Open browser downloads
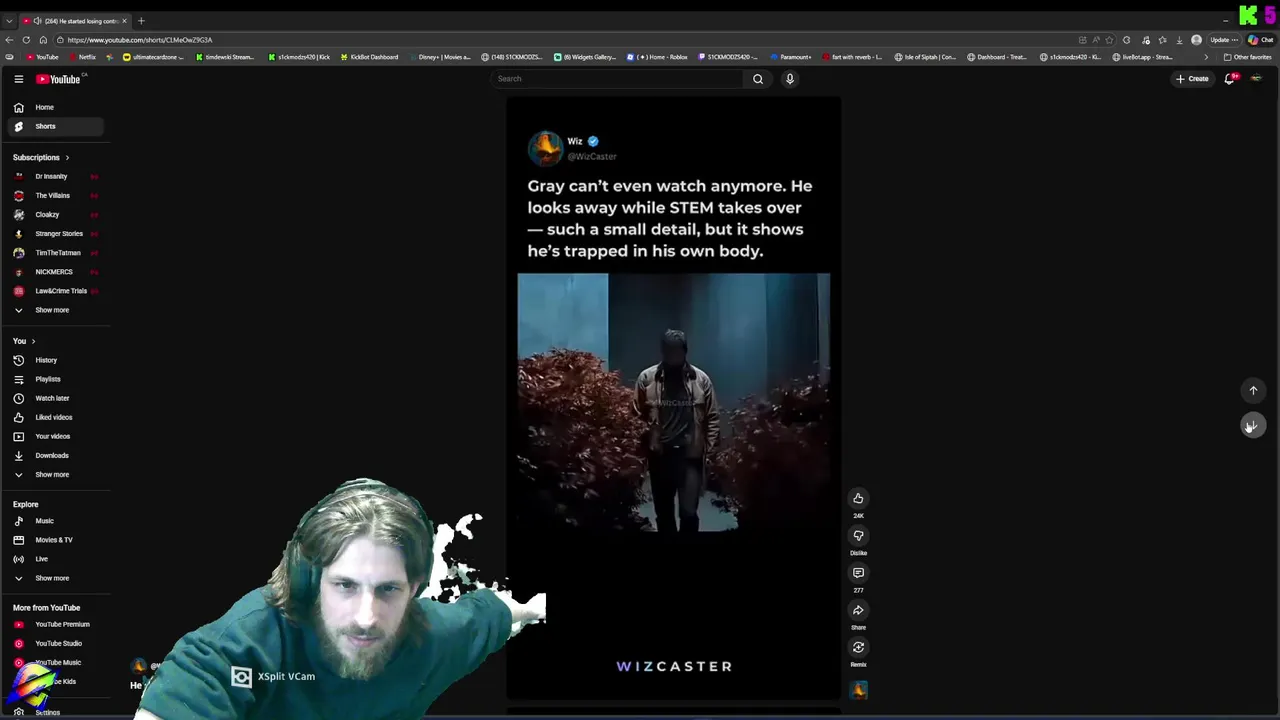 pyautogui.click(x=1179, y=40)
